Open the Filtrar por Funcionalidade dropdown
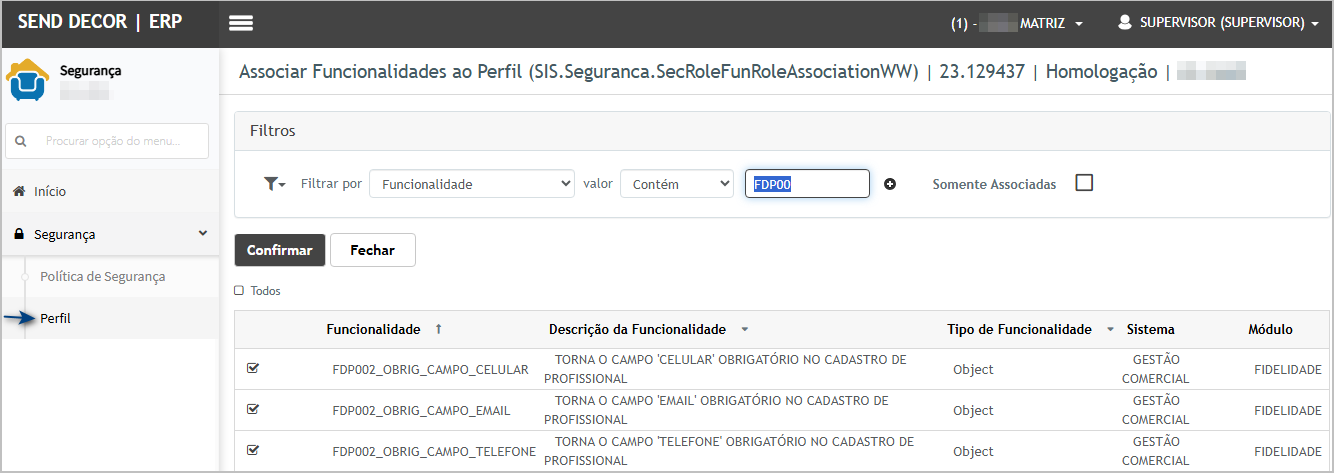This screenshot has width=1334, height=473. tap(471, 184)
